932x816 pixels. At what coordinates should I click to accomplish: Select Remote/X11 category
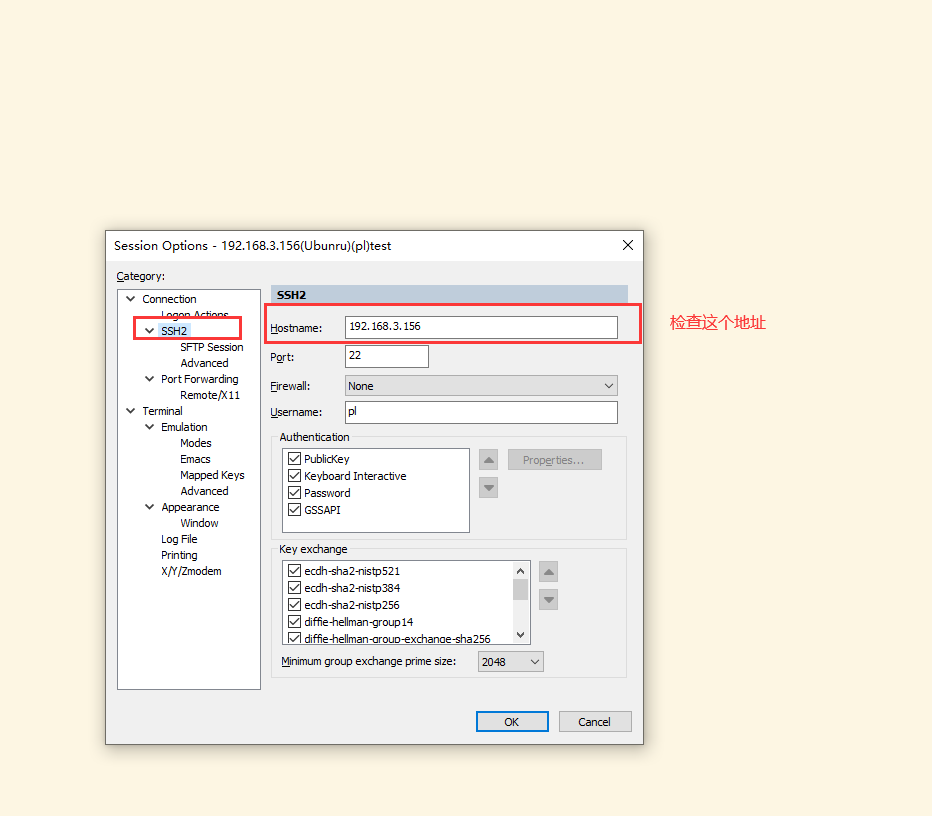(x=210, y=395)
